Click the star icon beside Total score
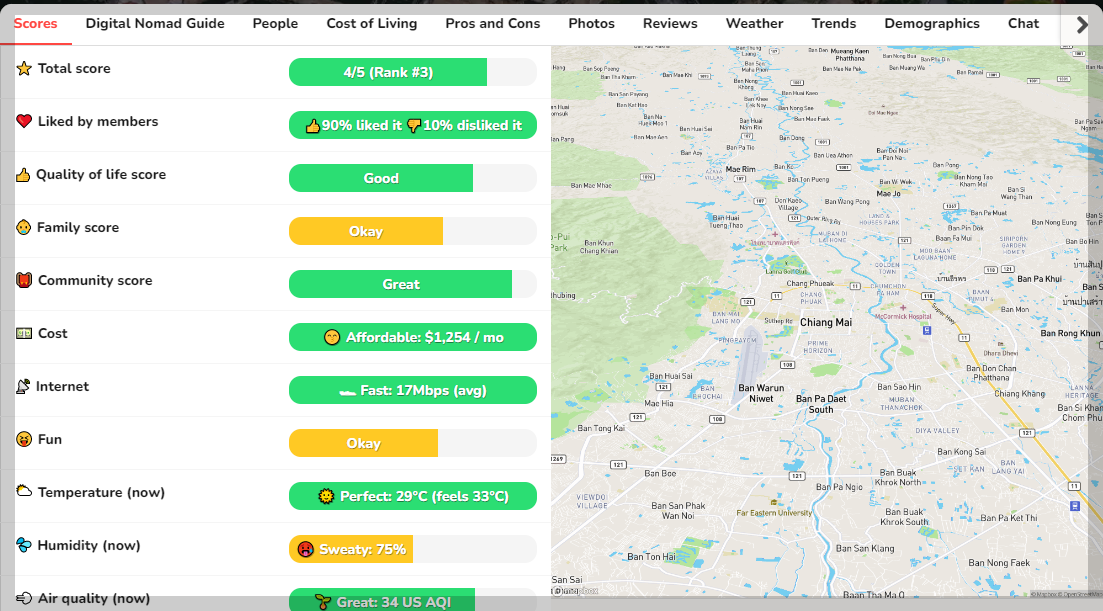The height and width of the screenshot is (611, 1103). [x=24, y=68]
